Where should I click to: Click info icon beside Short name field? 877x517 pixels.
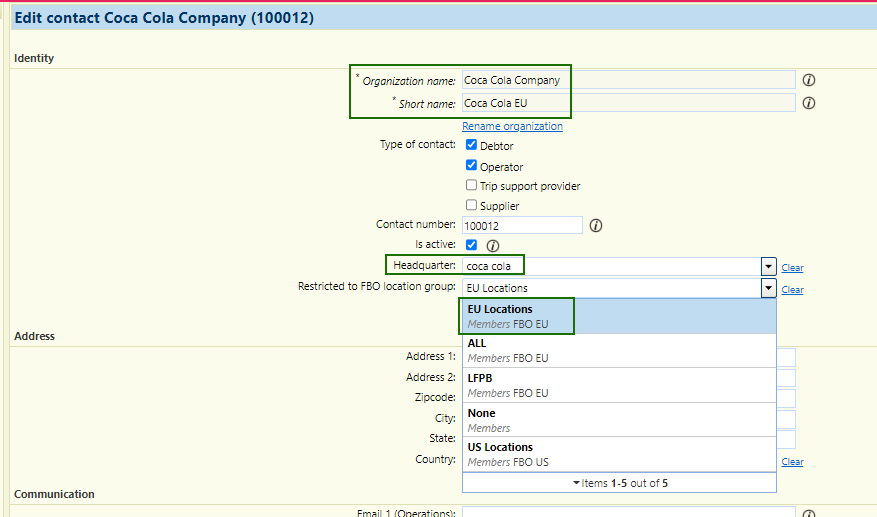click(x=808, y=103)
